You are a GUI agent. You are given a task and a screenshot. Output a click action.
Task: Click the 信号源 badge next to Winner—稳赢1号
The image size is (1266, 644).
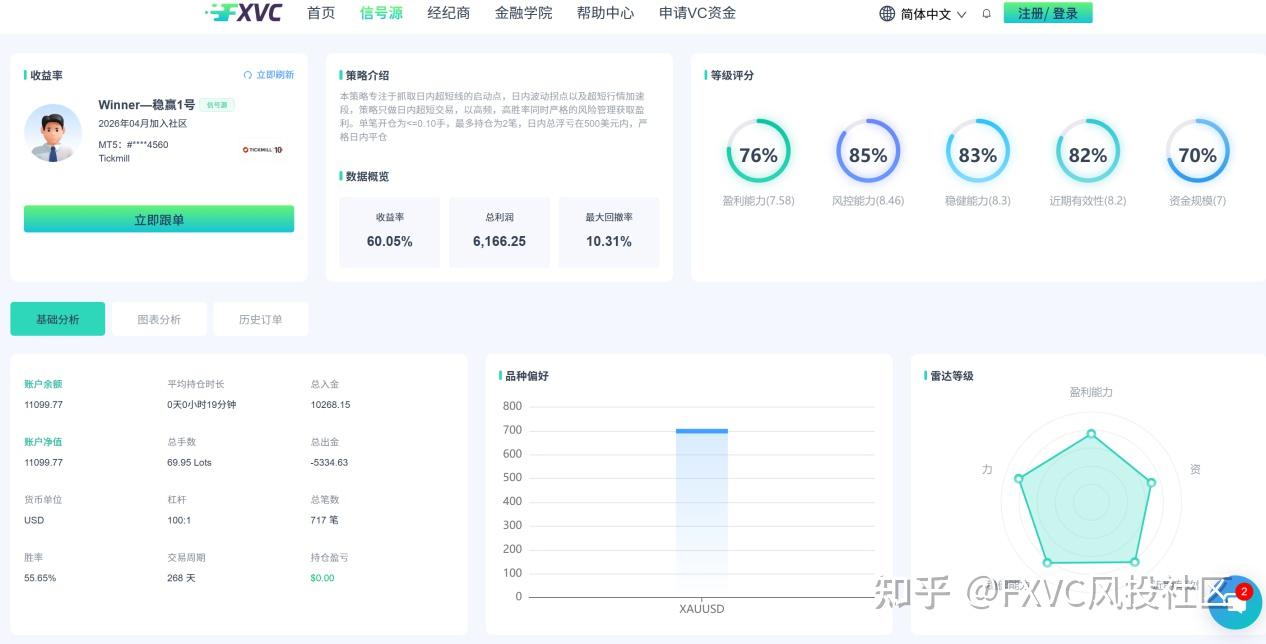[219, 103]
